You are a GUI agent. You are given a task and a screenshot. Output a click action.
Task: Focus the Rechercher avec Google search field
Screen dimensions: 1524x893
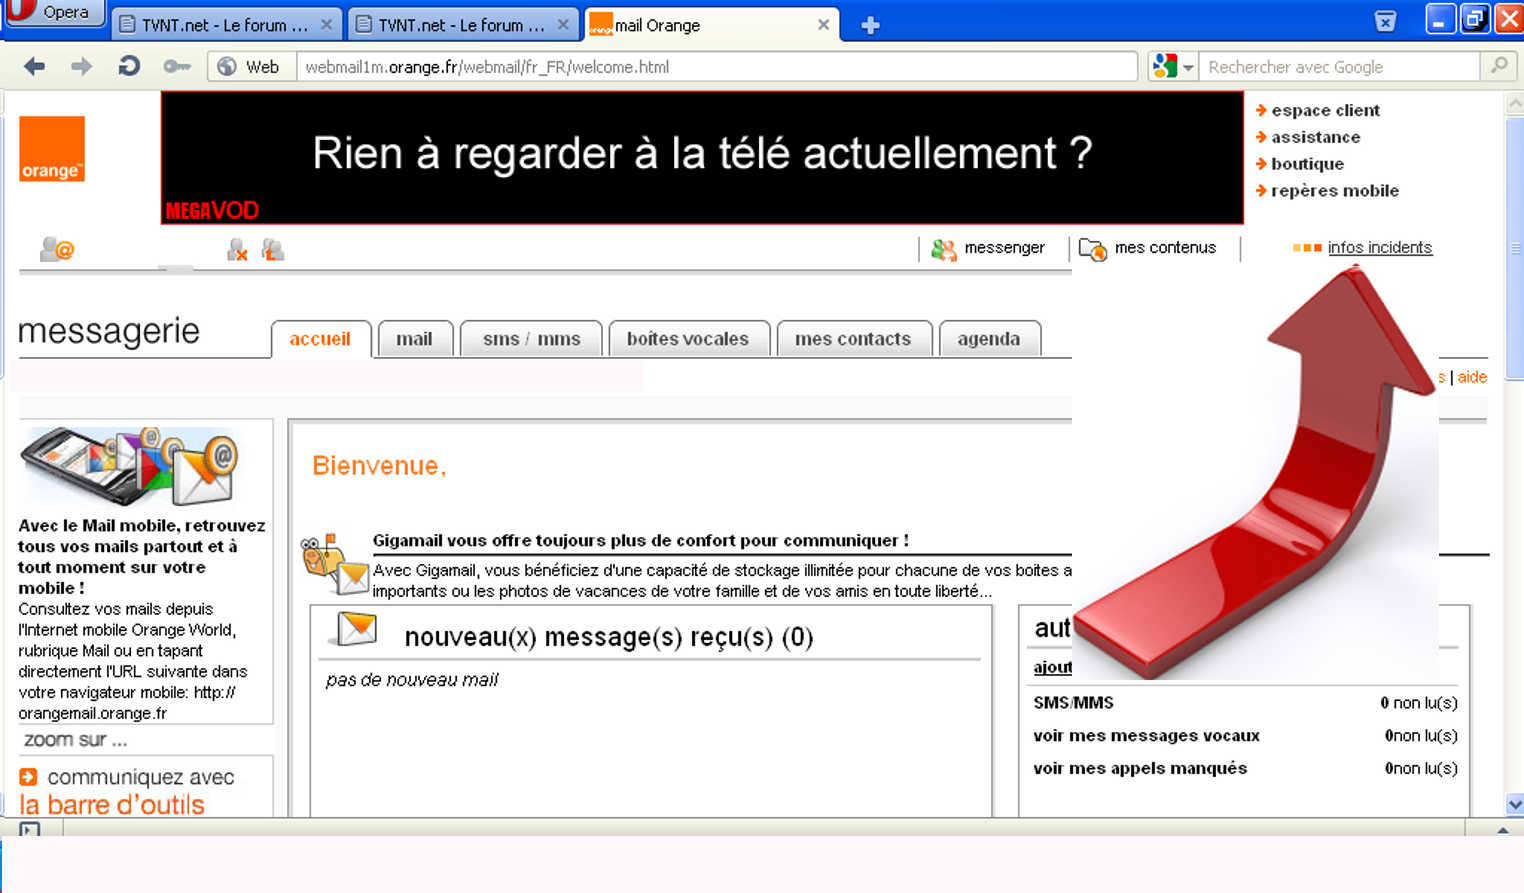[1339, 67]
